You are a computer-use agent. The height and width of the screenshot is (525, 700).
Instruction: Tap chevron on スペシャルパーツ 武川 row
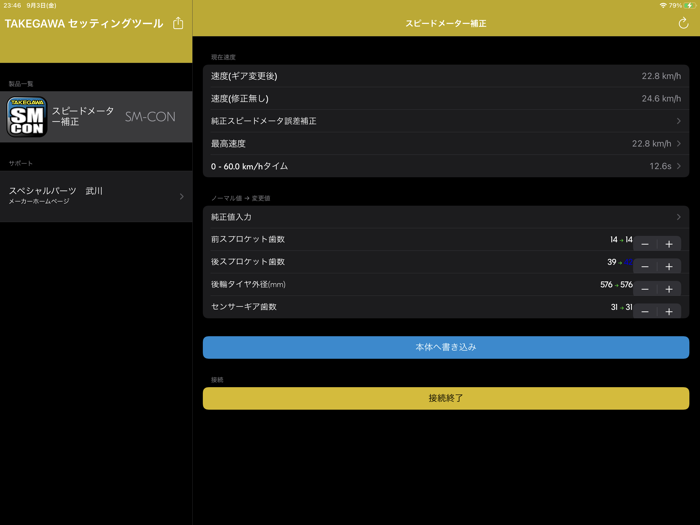[x=182, y=196]
